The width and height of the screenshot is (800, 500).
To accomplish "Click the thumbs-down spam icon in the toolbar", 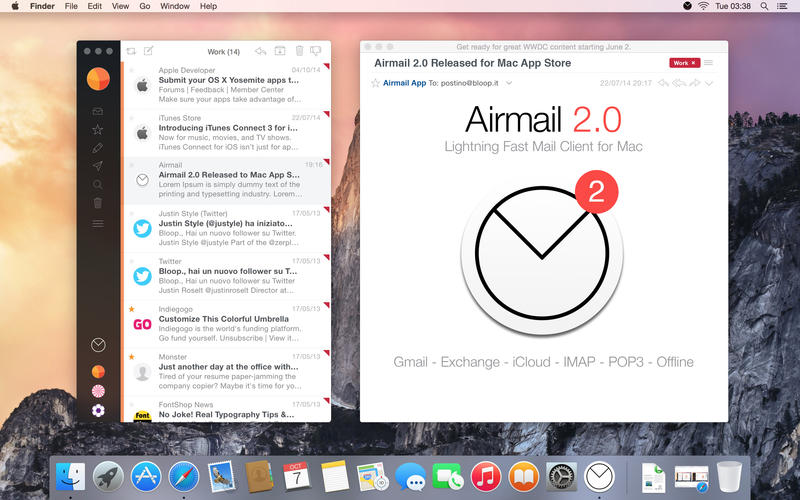I will pos(315,51).
